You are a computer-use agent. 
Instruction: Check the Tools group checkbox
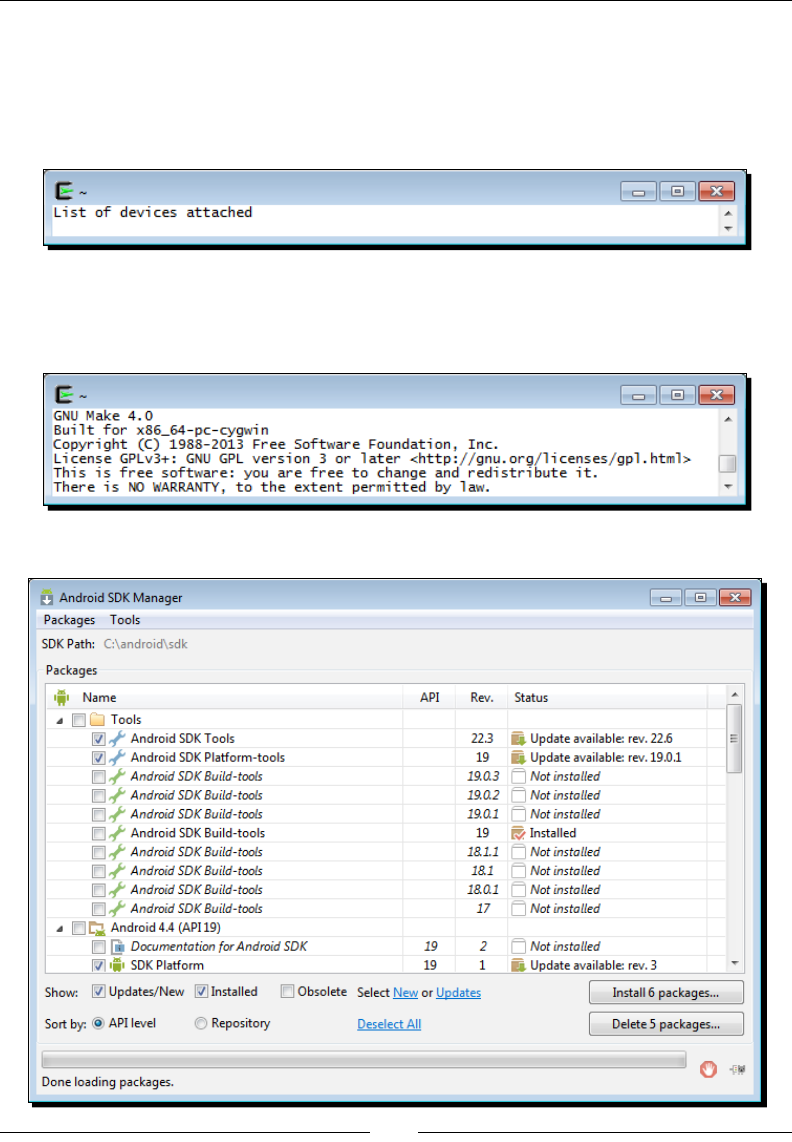tap(79, 720)
